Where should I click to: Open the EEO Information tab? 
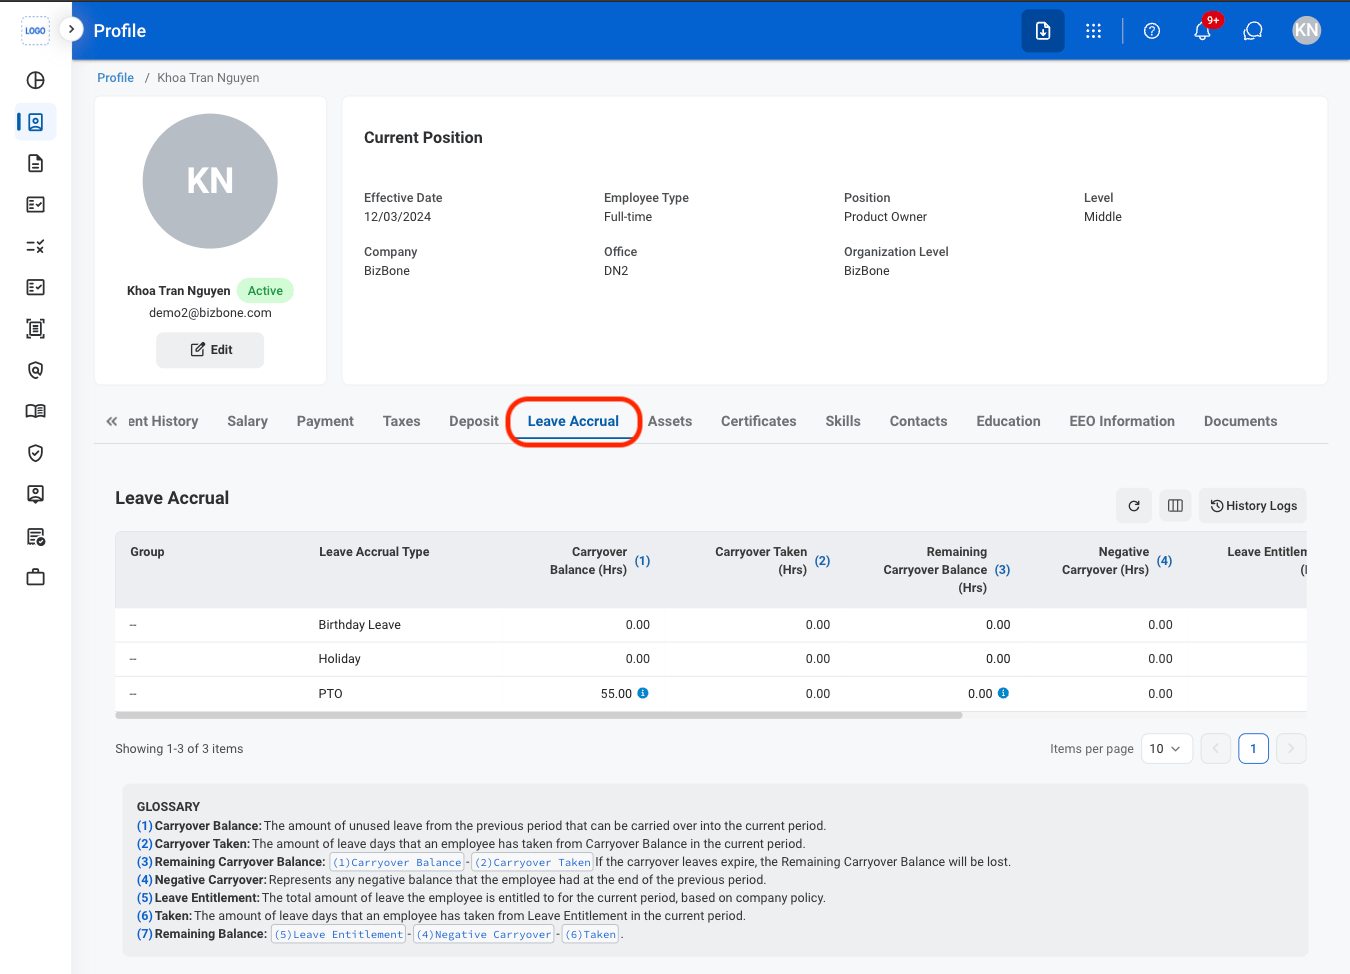point(1122,421)
